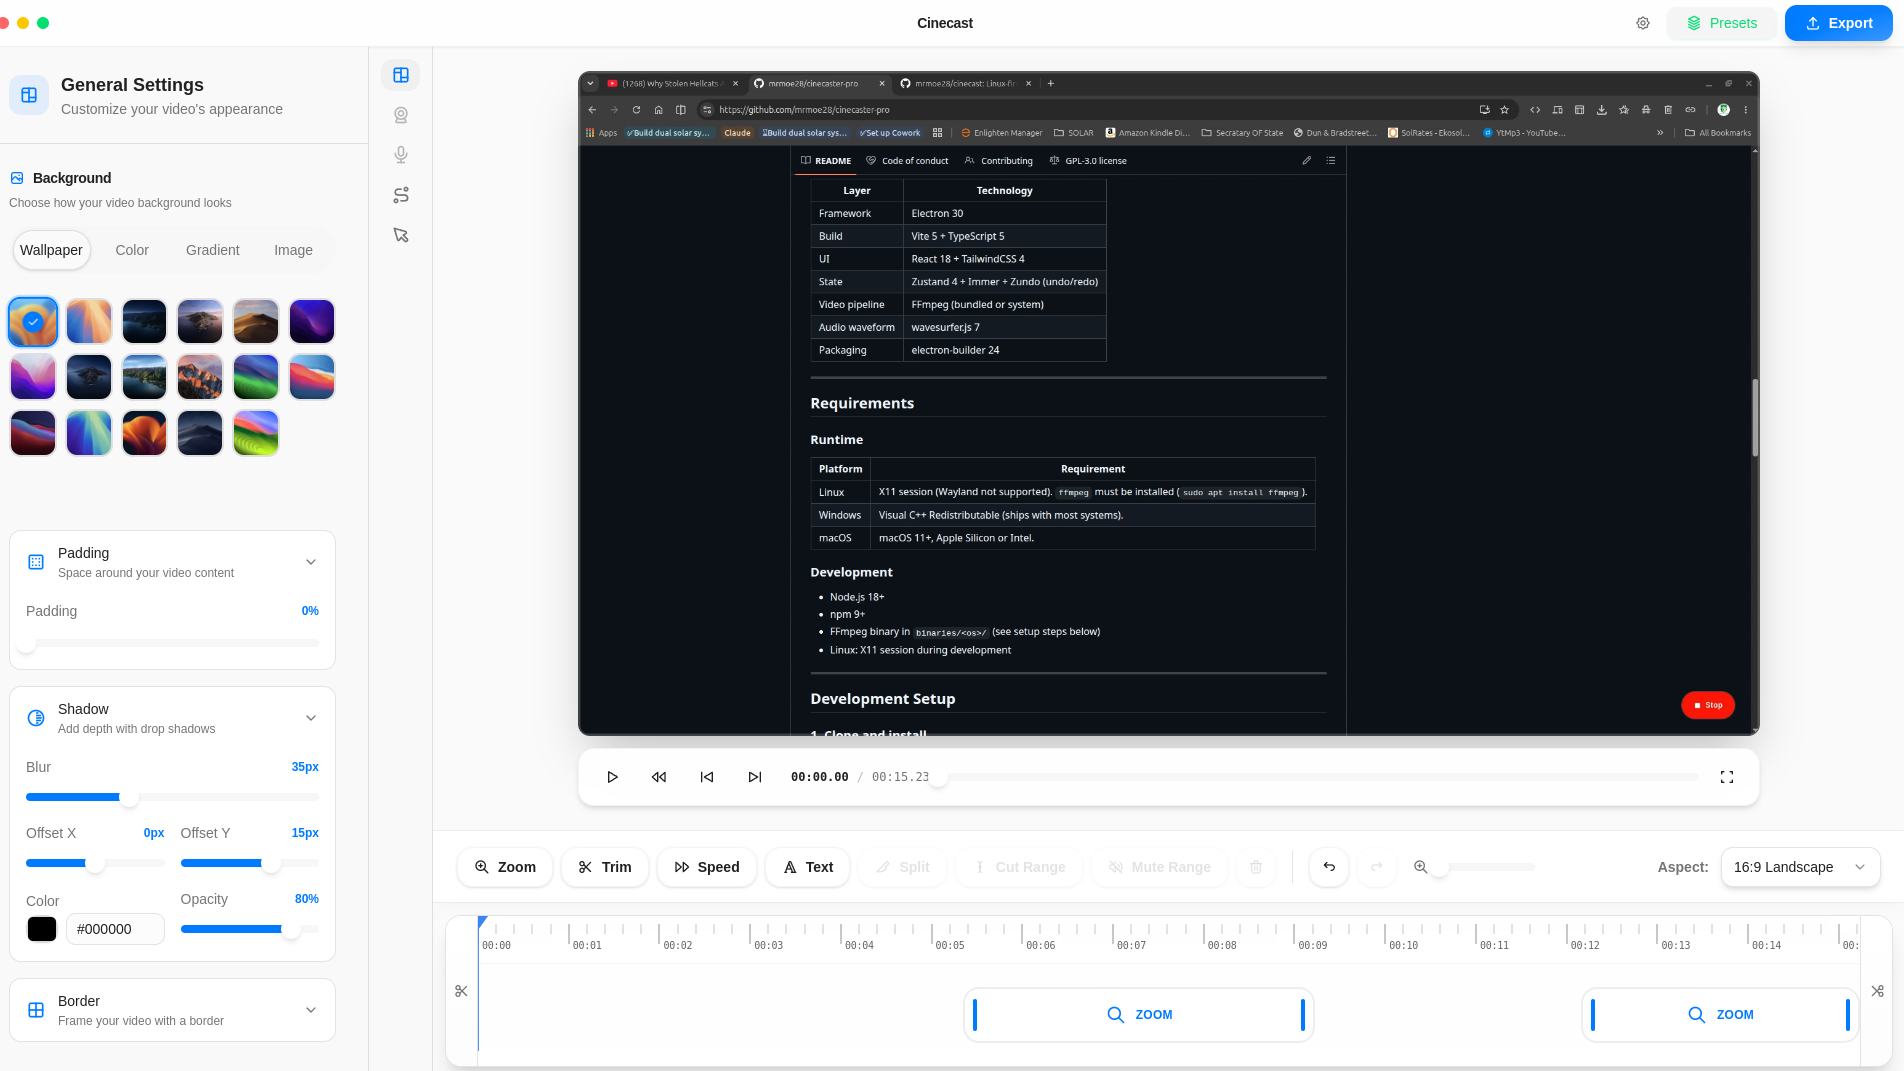
Task: Switch to the Color background tab
Action: [132, 250]
